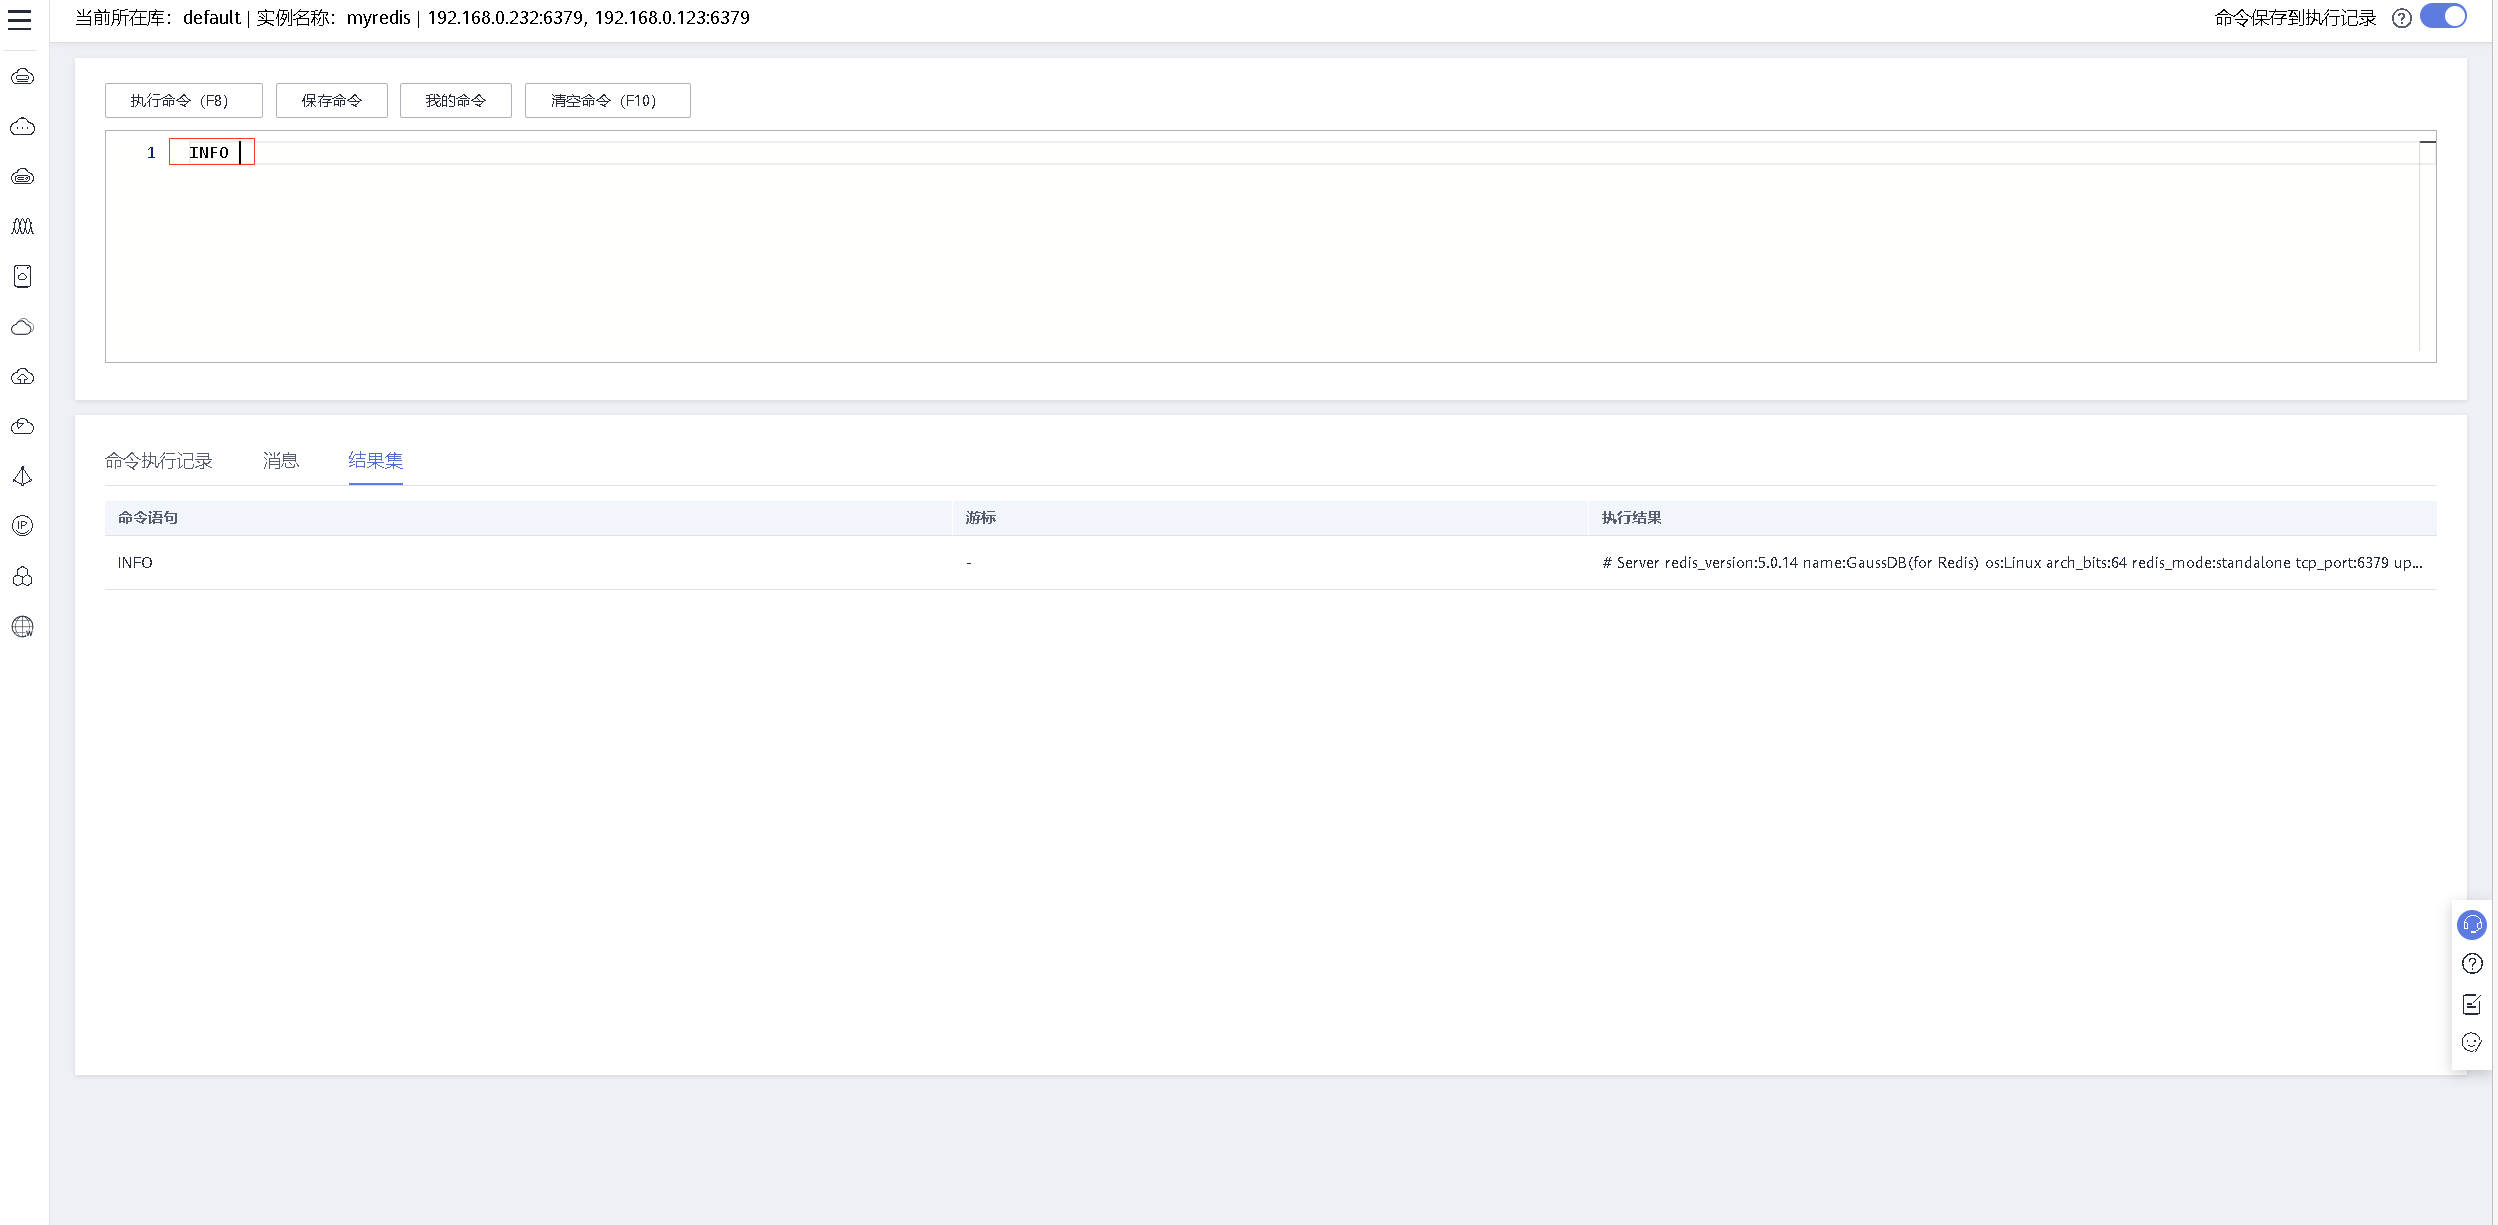Image resolution: width=2498 pixels, height=1225 pixels.
Task: Click the question mark icon in floating panel
Action: 2471,964
